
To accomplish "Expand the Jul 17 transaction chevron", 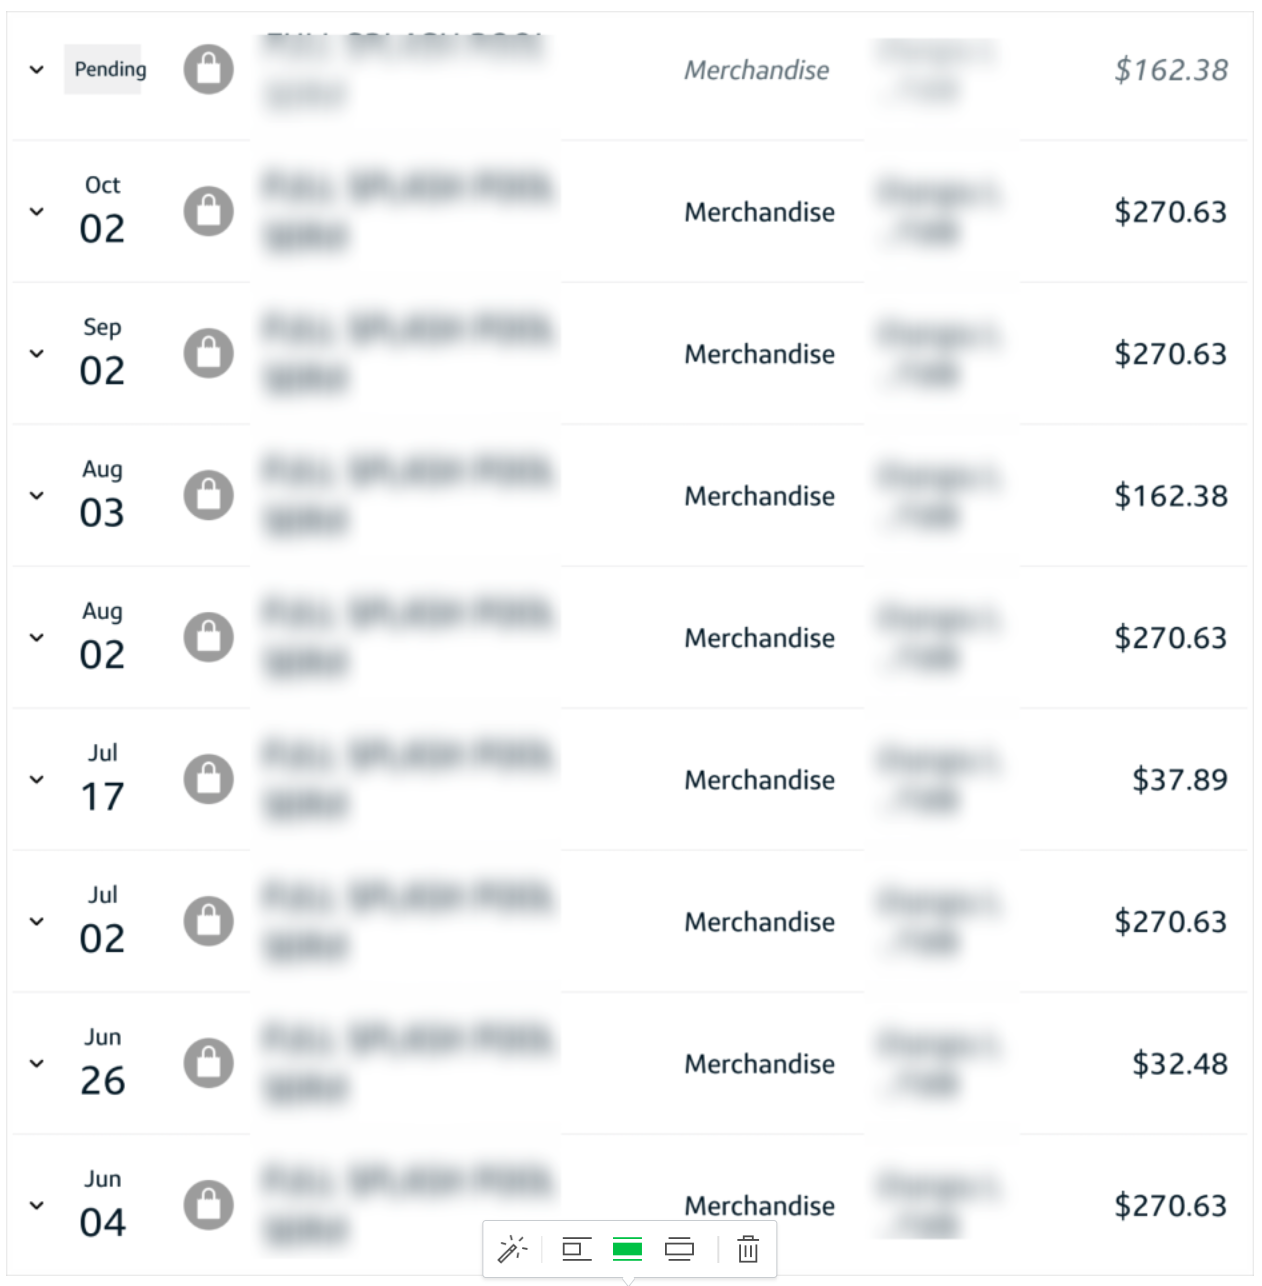I will click(37, 780).
